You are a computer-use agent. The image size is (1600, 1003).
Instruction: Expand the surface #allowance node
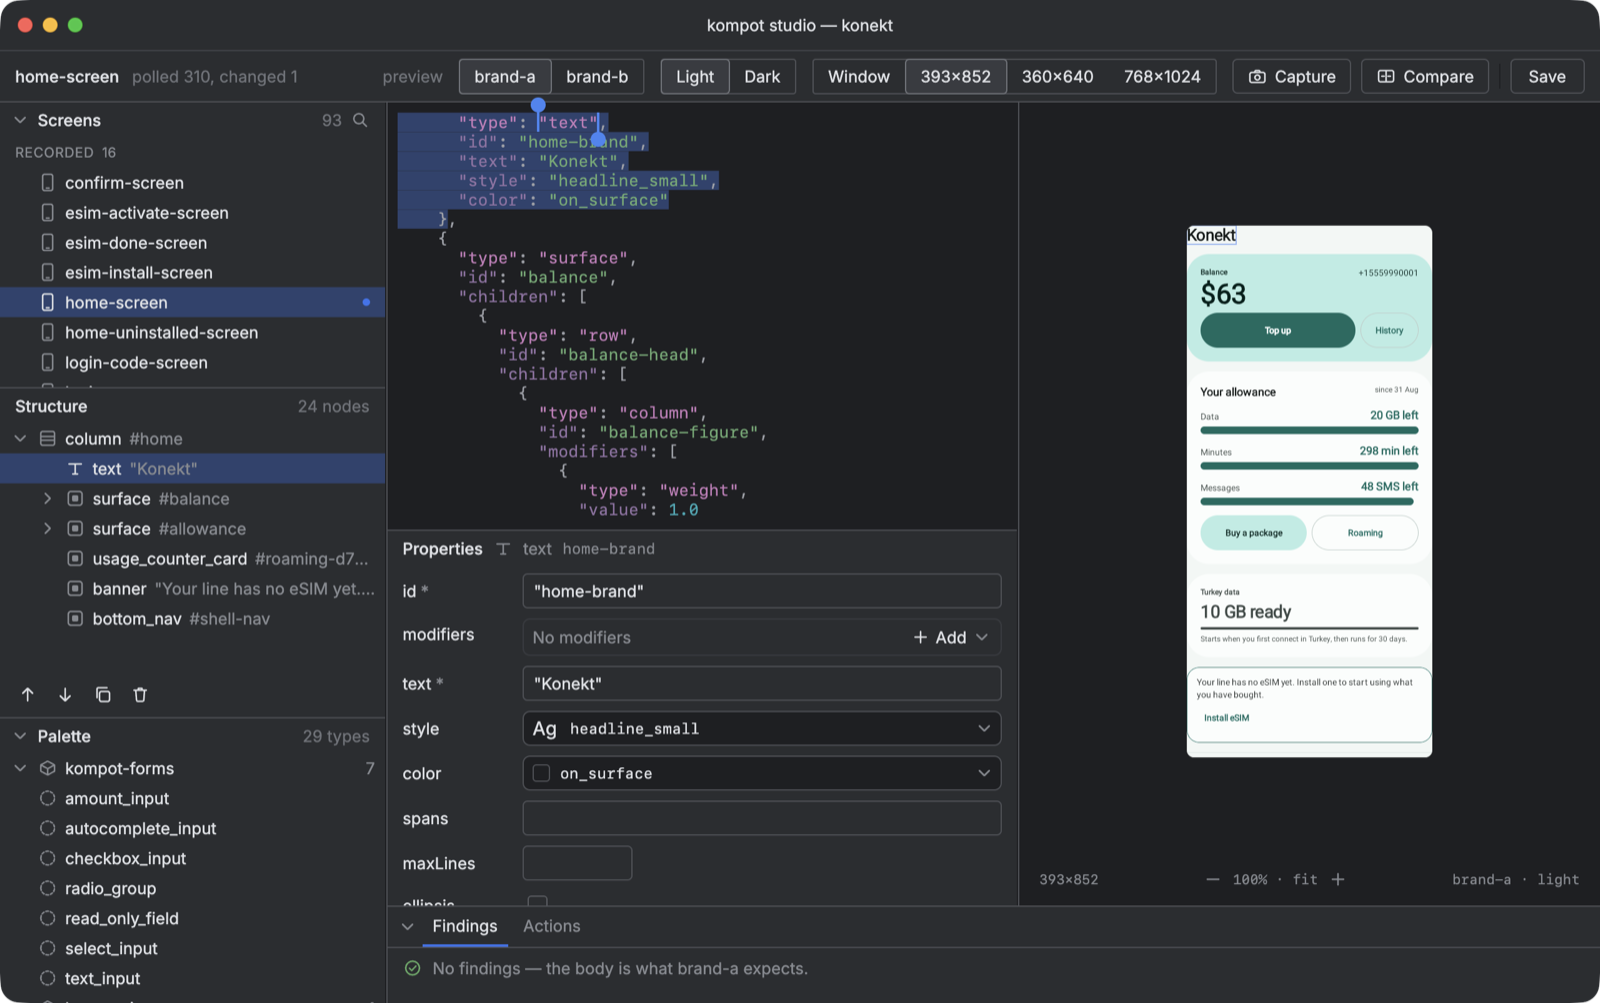tap(47, 529)
